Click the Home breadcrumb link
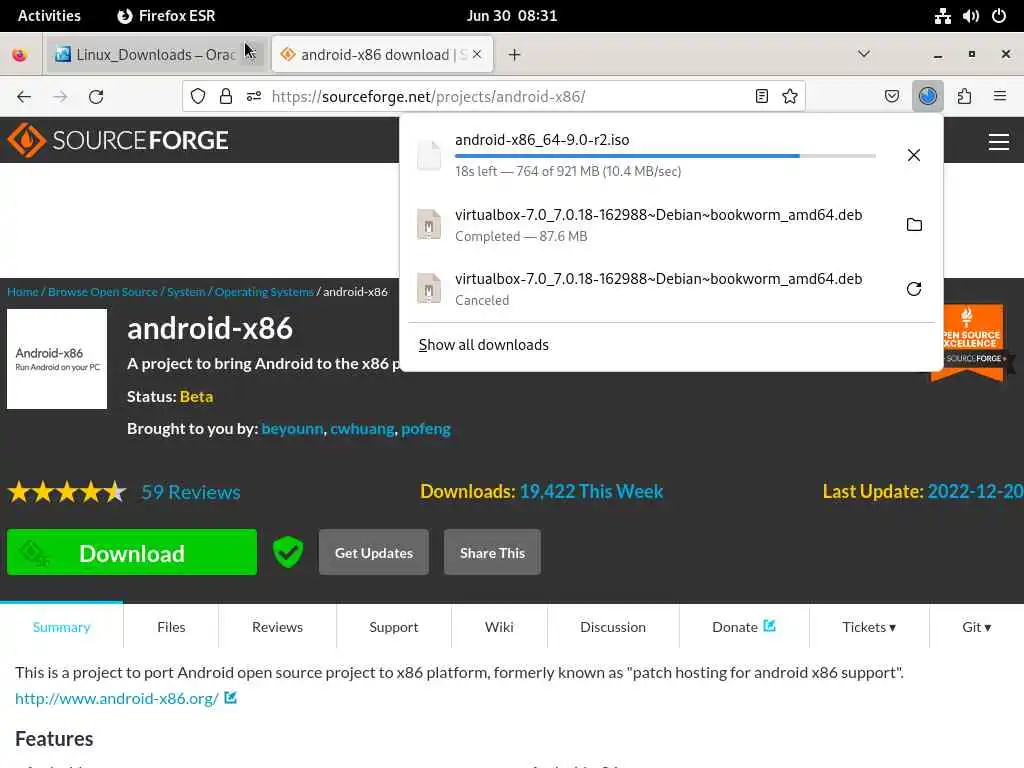 click(23, 292)
